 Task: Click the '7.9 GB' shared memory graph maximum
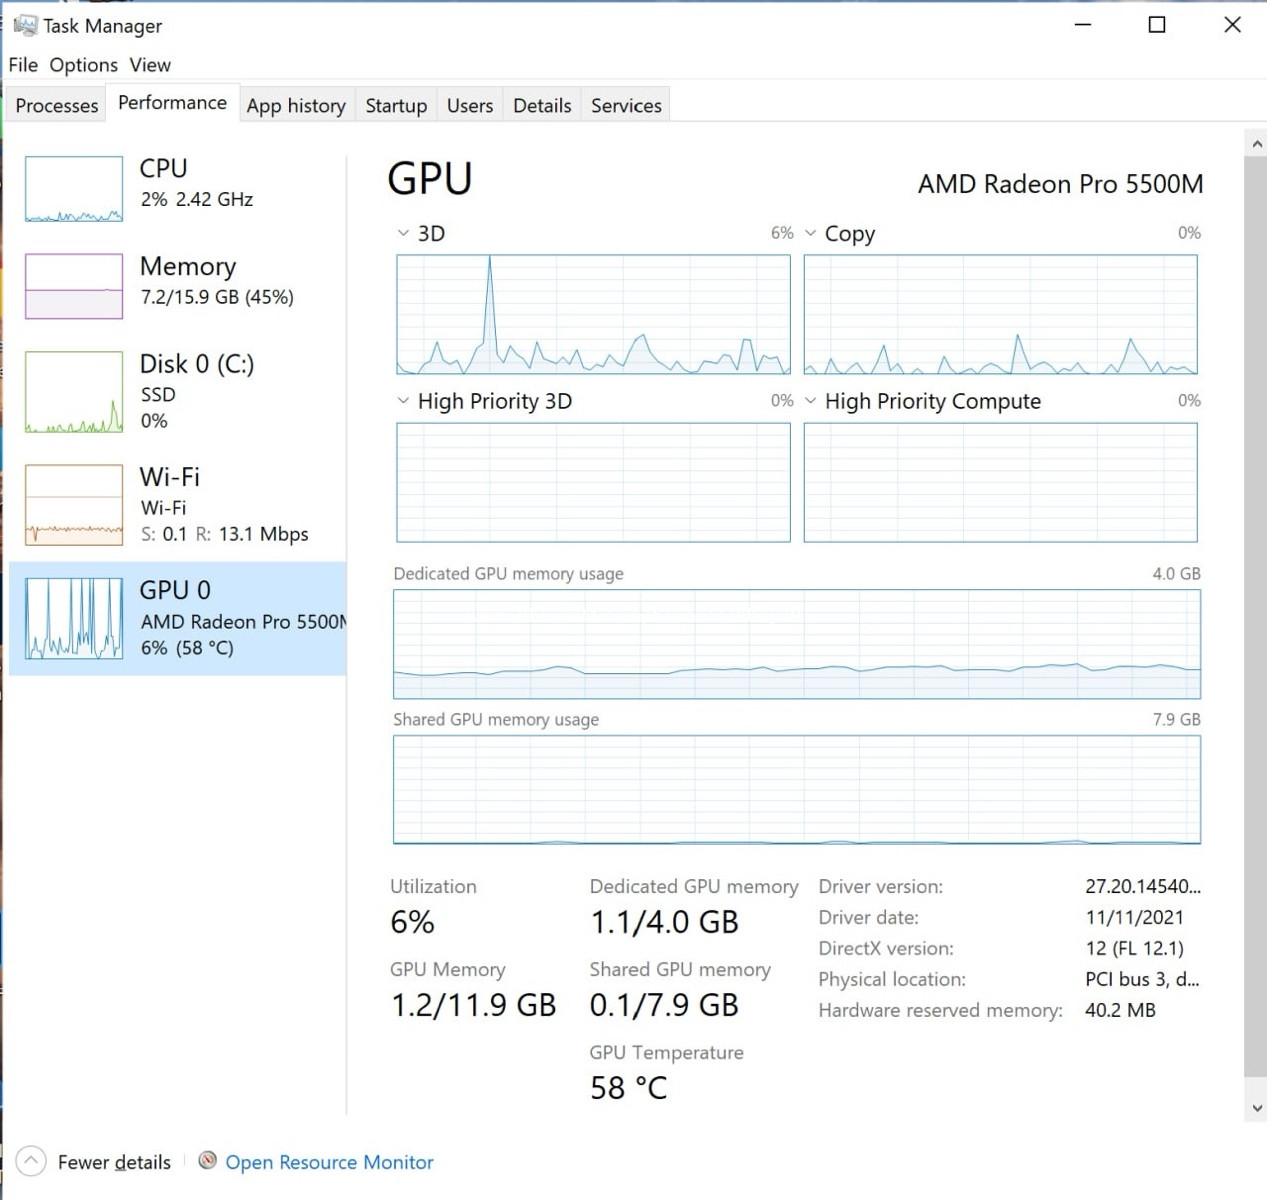1176,720
